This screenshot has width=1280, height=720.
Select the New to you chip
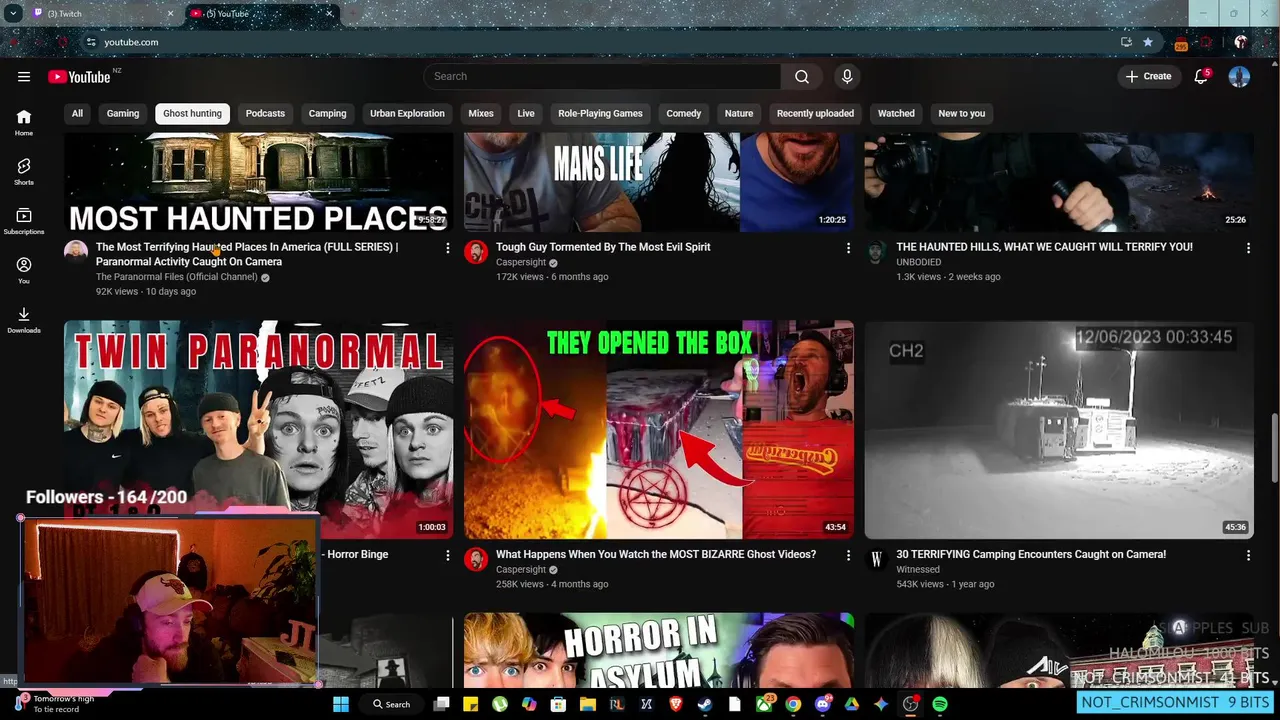(961, 113)
